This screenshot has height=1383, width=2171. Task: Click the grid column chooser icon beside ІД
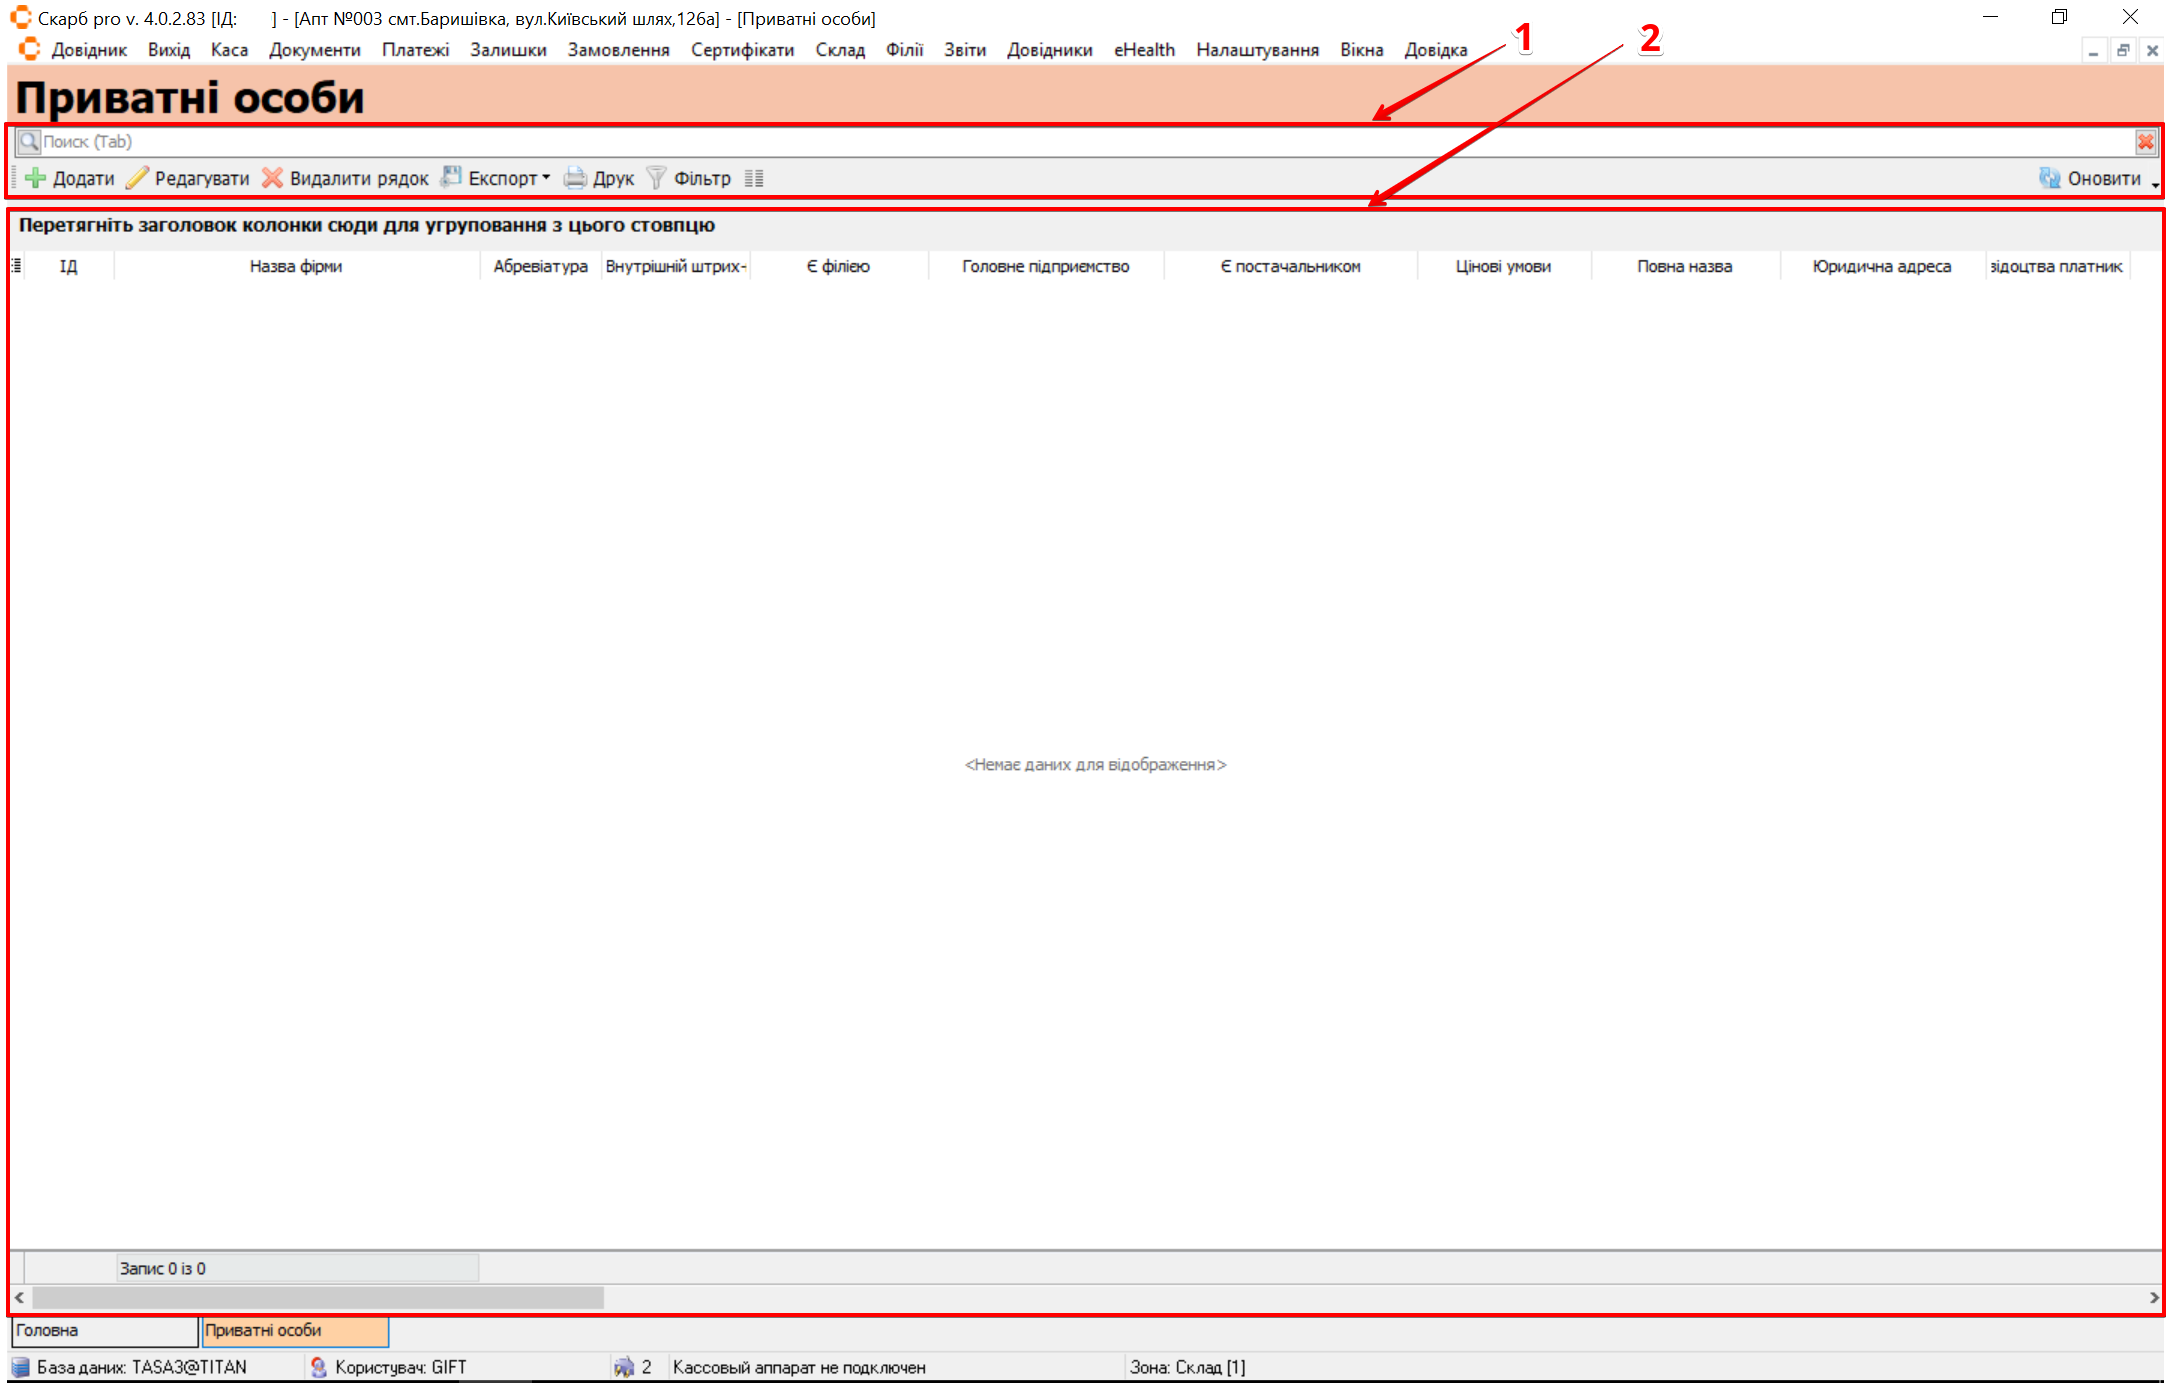click(x=16, y=266)
